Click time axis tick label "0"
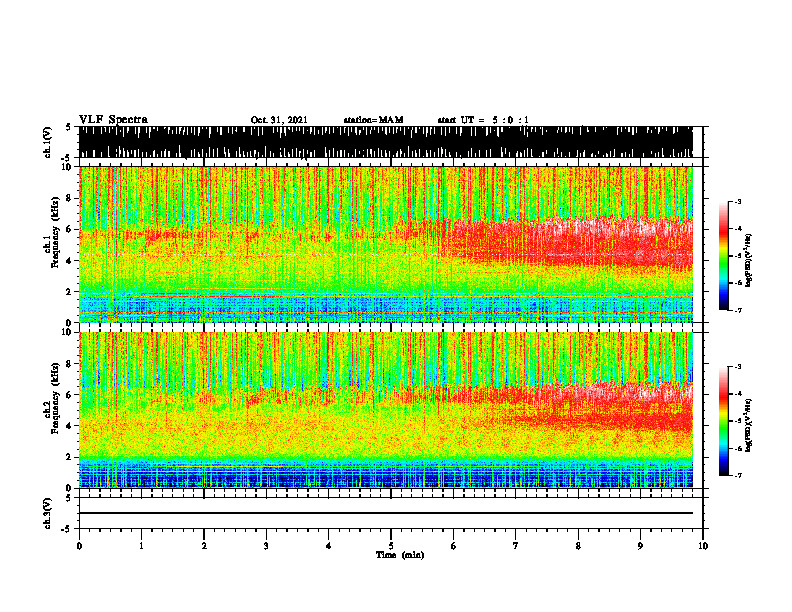 (x=79, y=546)
